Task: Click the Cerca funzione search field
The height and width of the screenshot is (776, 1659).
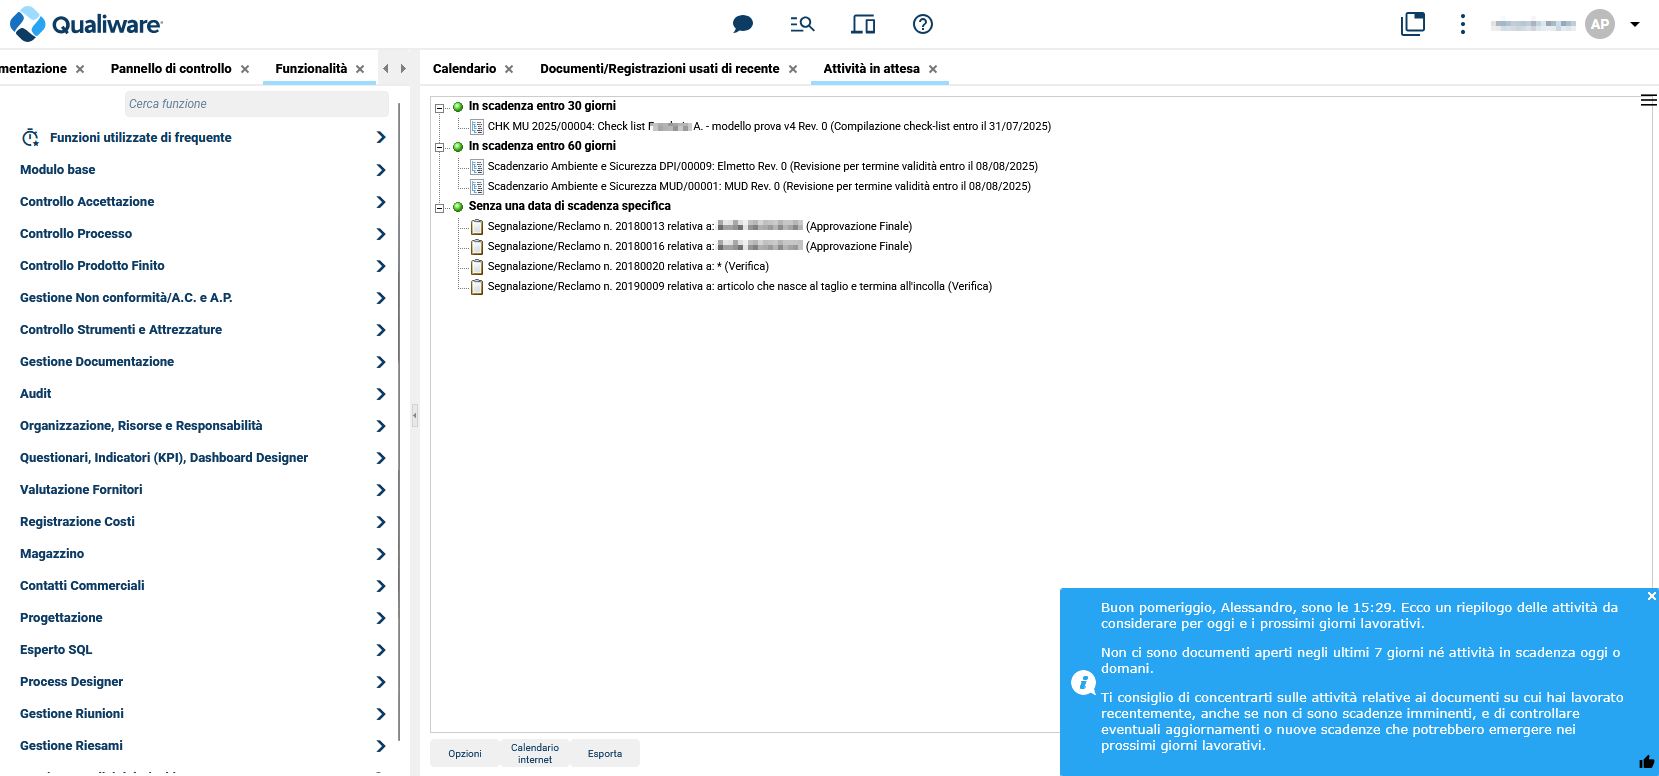Action: [256, 104]
